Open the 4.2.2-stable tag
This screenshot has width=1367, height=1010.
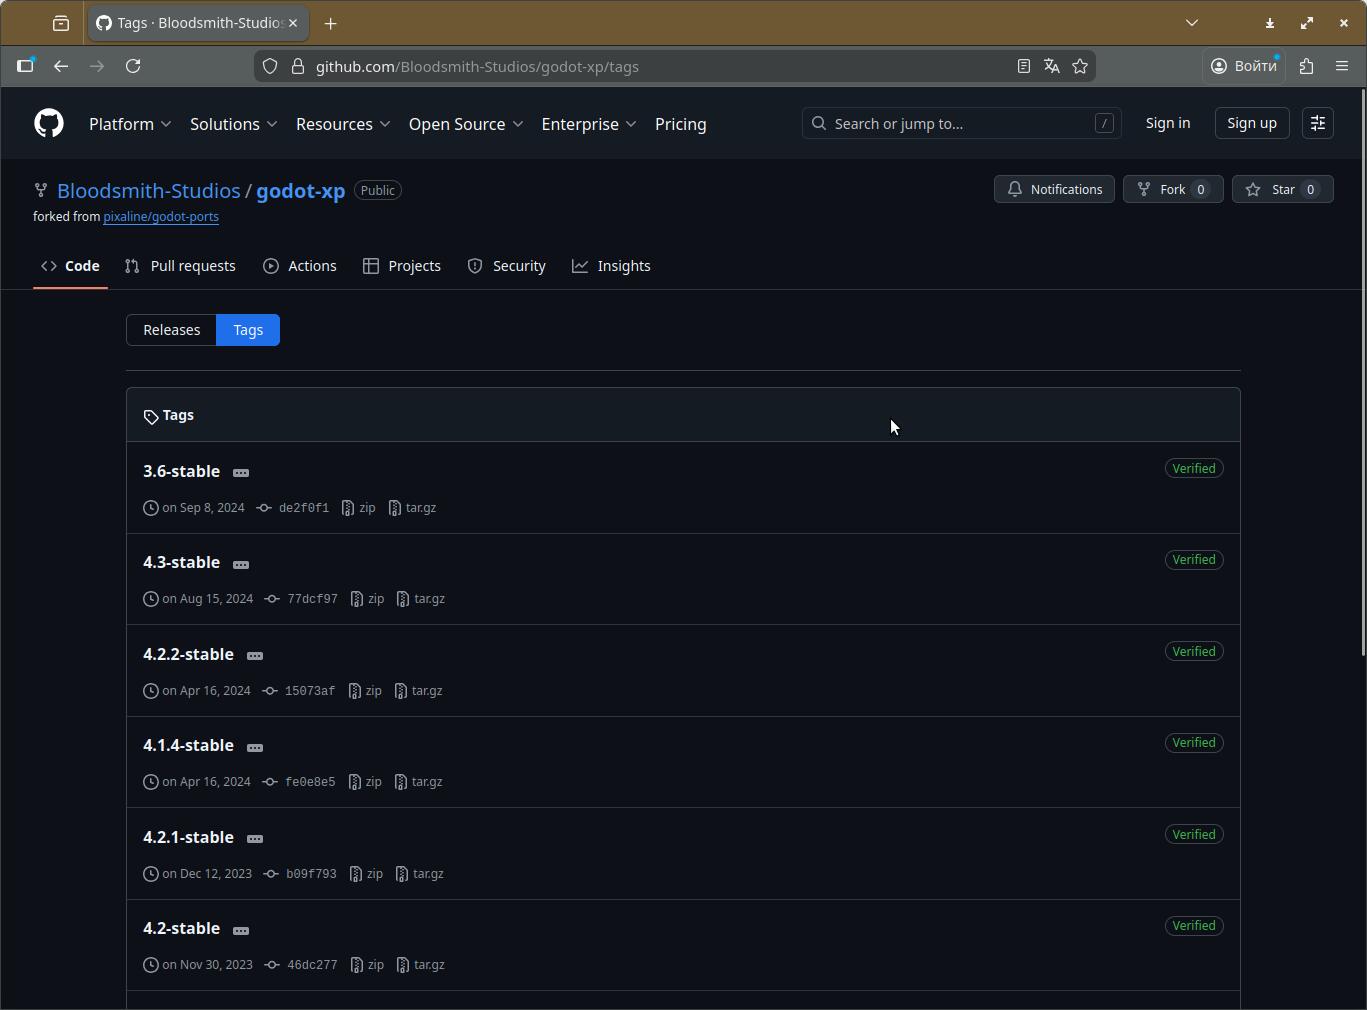189,654
